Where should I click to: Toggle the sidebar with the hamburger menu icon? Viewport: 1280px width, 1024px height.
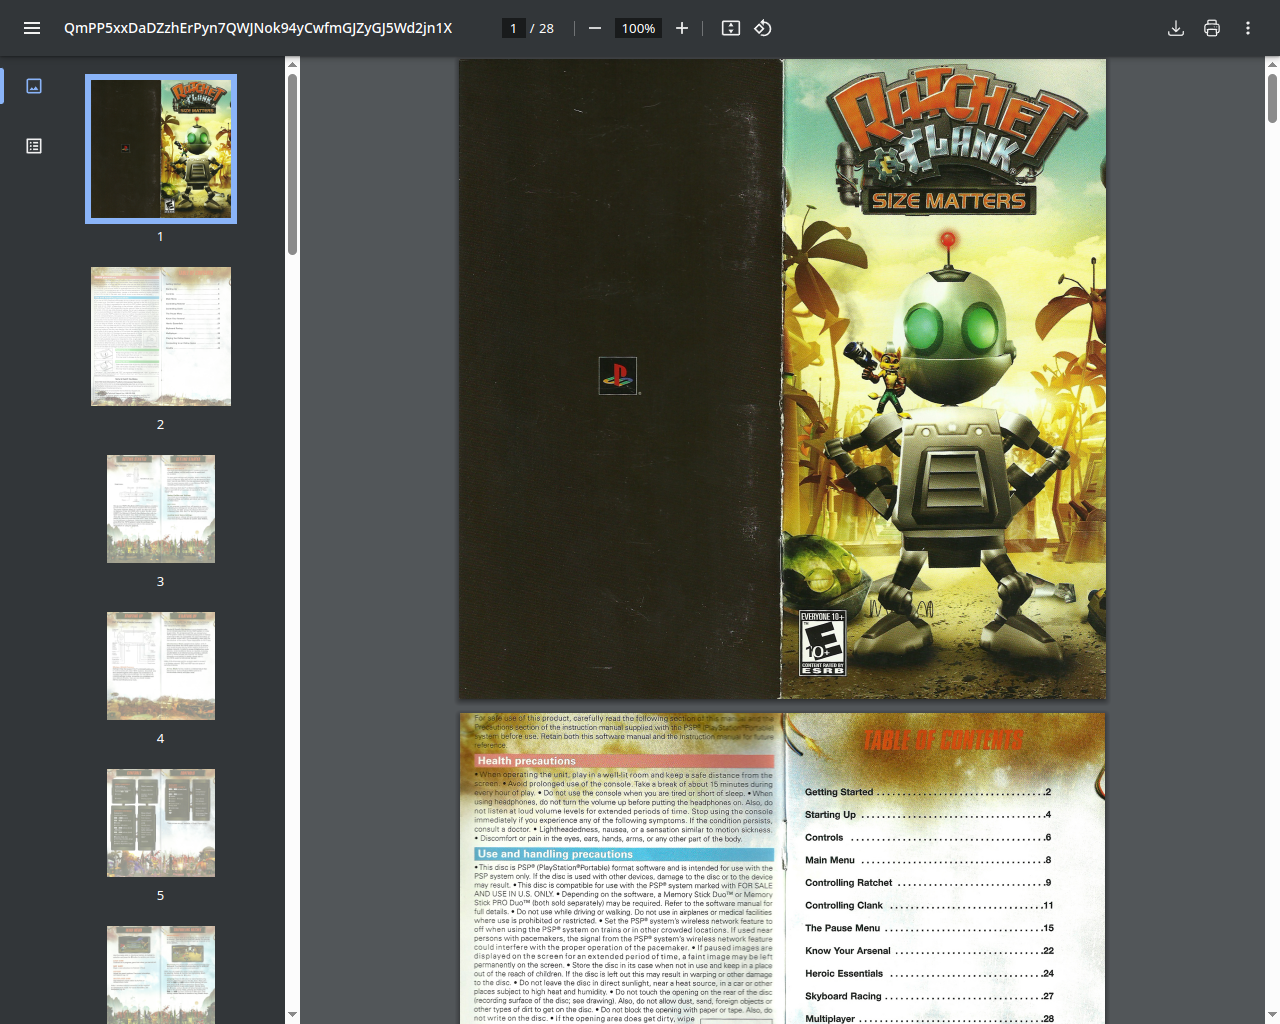coord(32,28)
